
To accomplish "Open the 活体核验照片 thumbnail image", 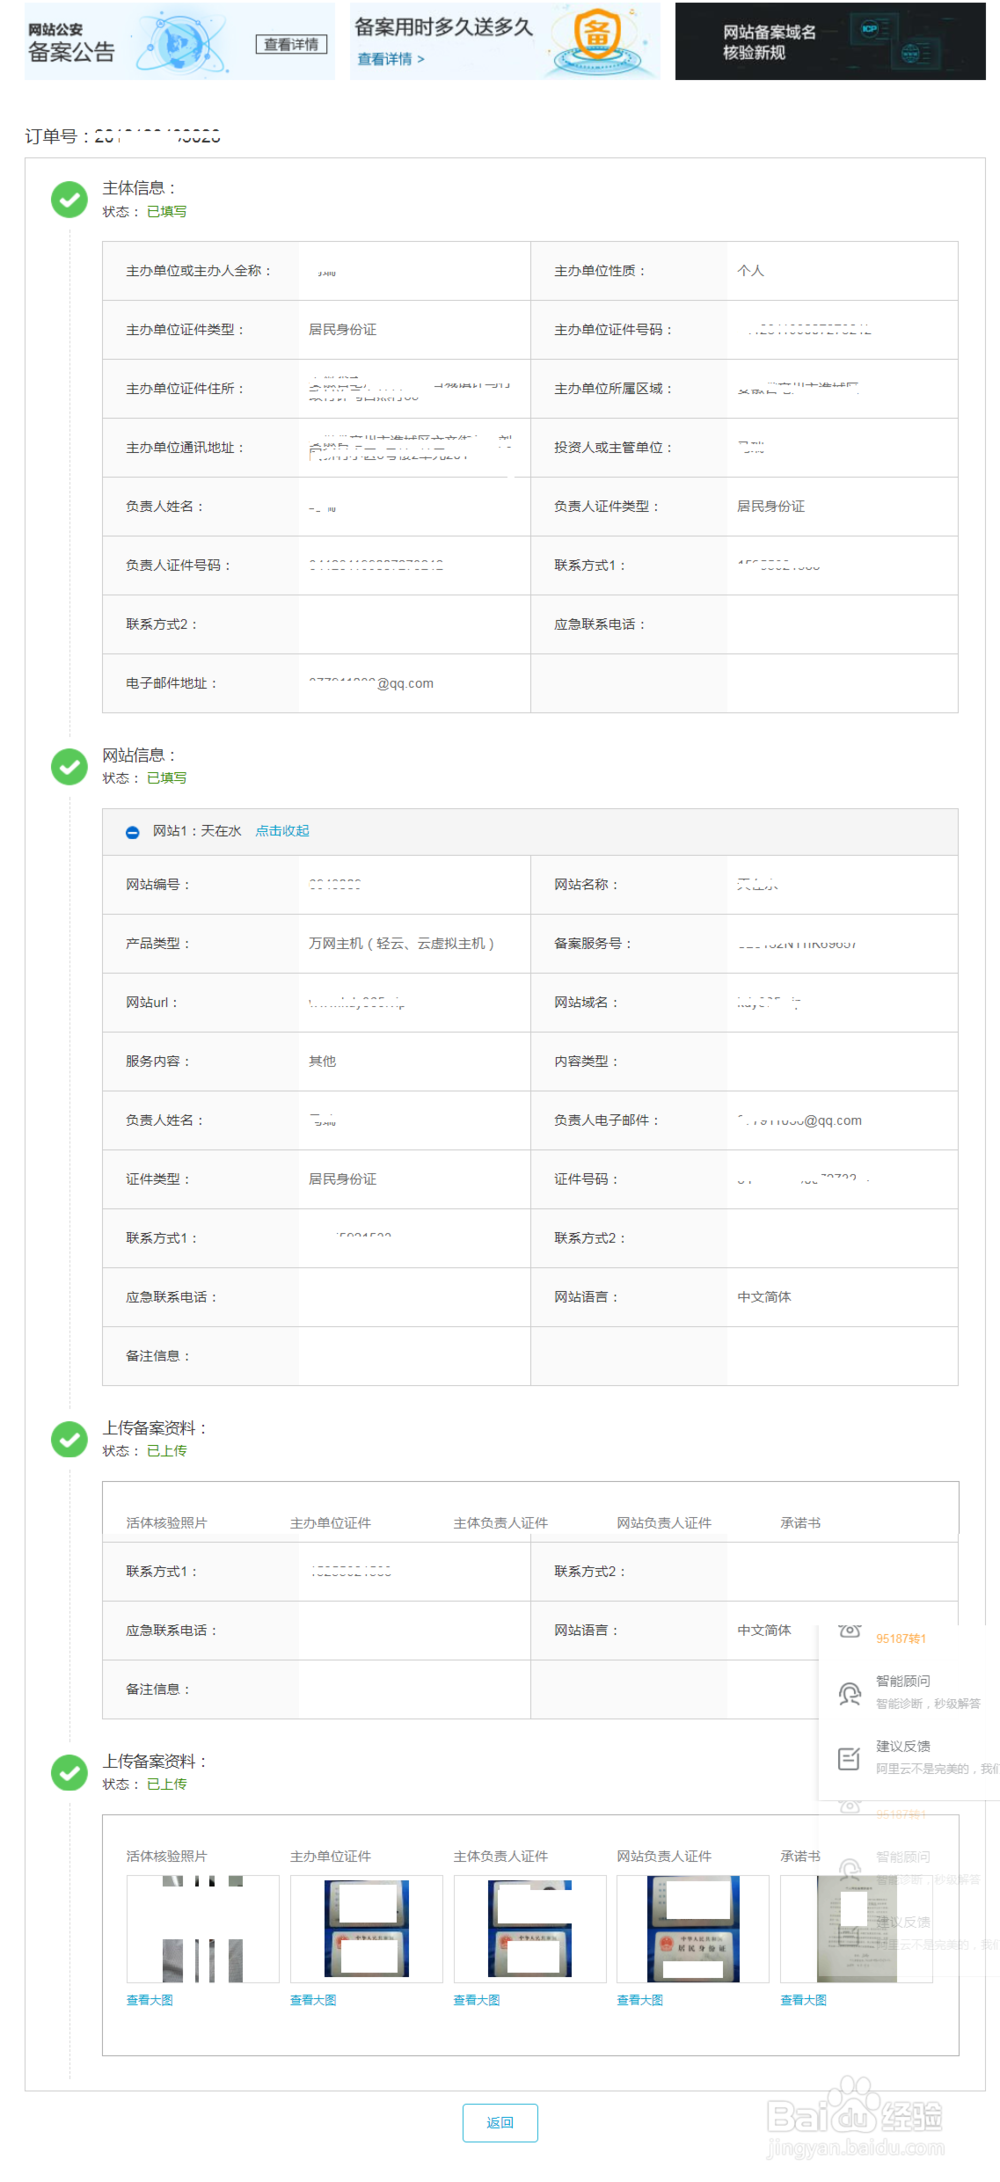I will point(203,1929).
